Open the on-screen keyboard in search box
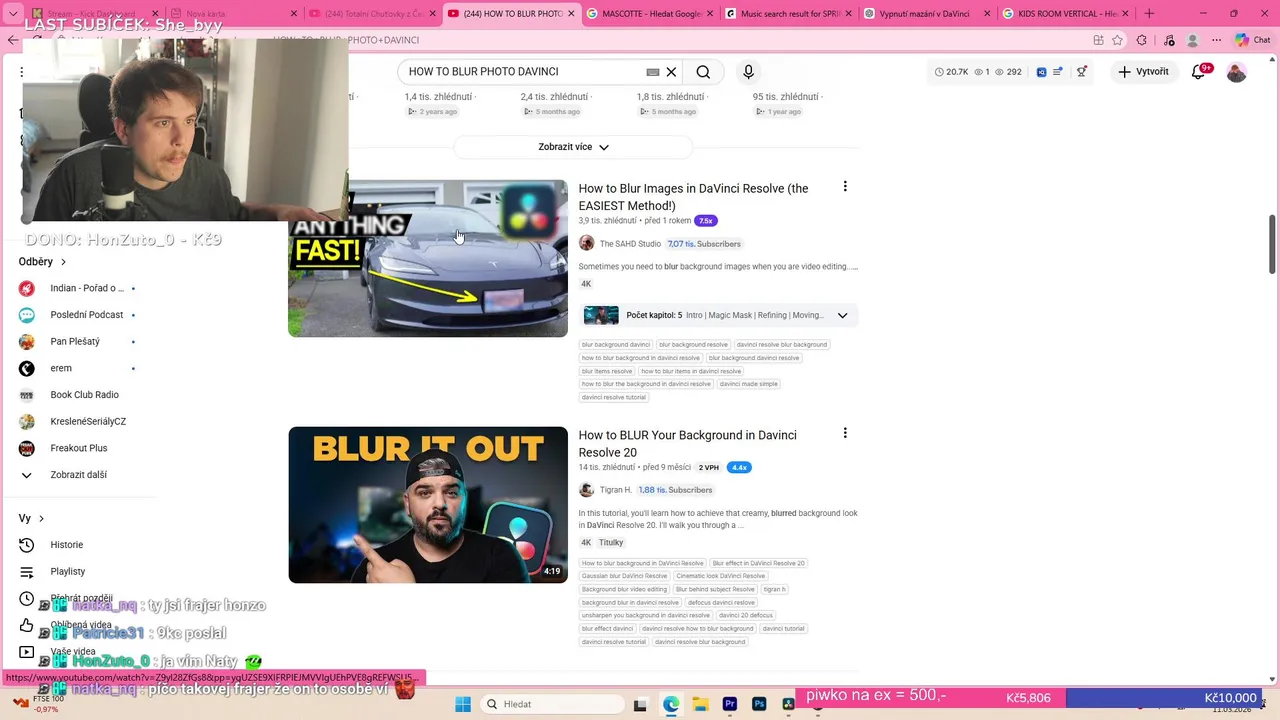Image resolution: width=1280 pixels, height=720 pixels. coord(653,72)
